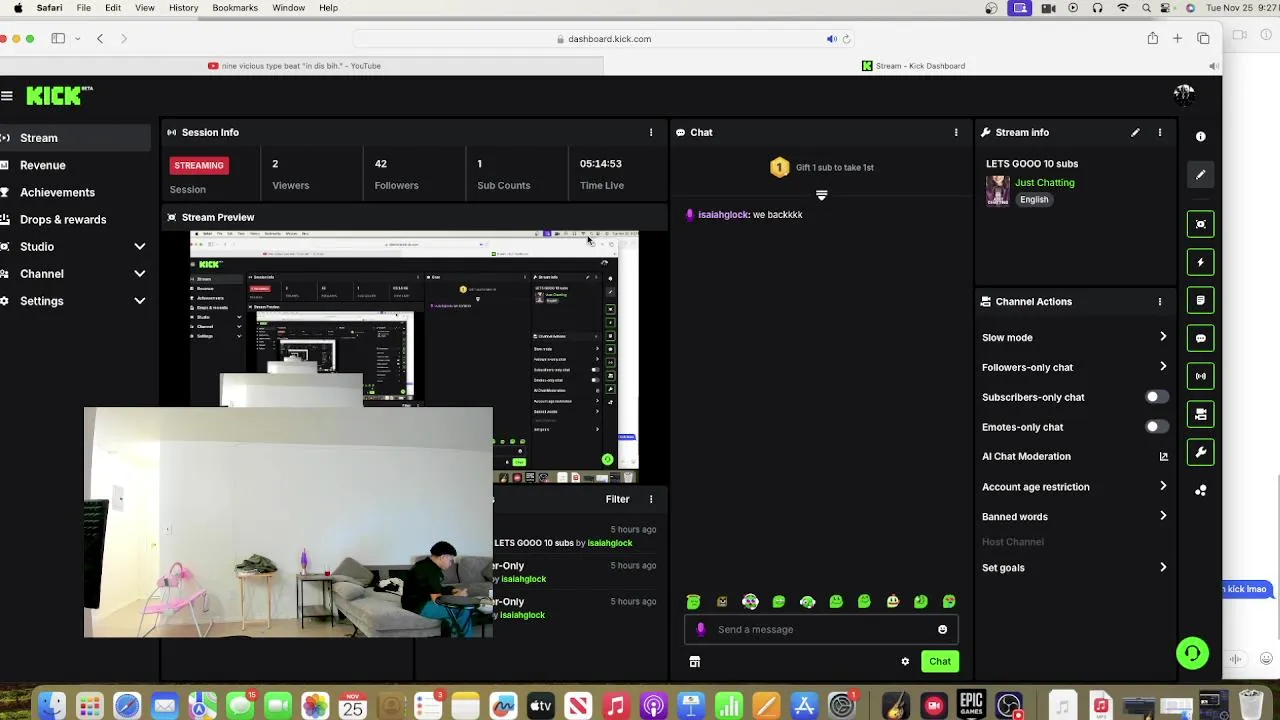
Task: Click the green headset support button
Action: pyautogui.click(x=1192, y=654)
